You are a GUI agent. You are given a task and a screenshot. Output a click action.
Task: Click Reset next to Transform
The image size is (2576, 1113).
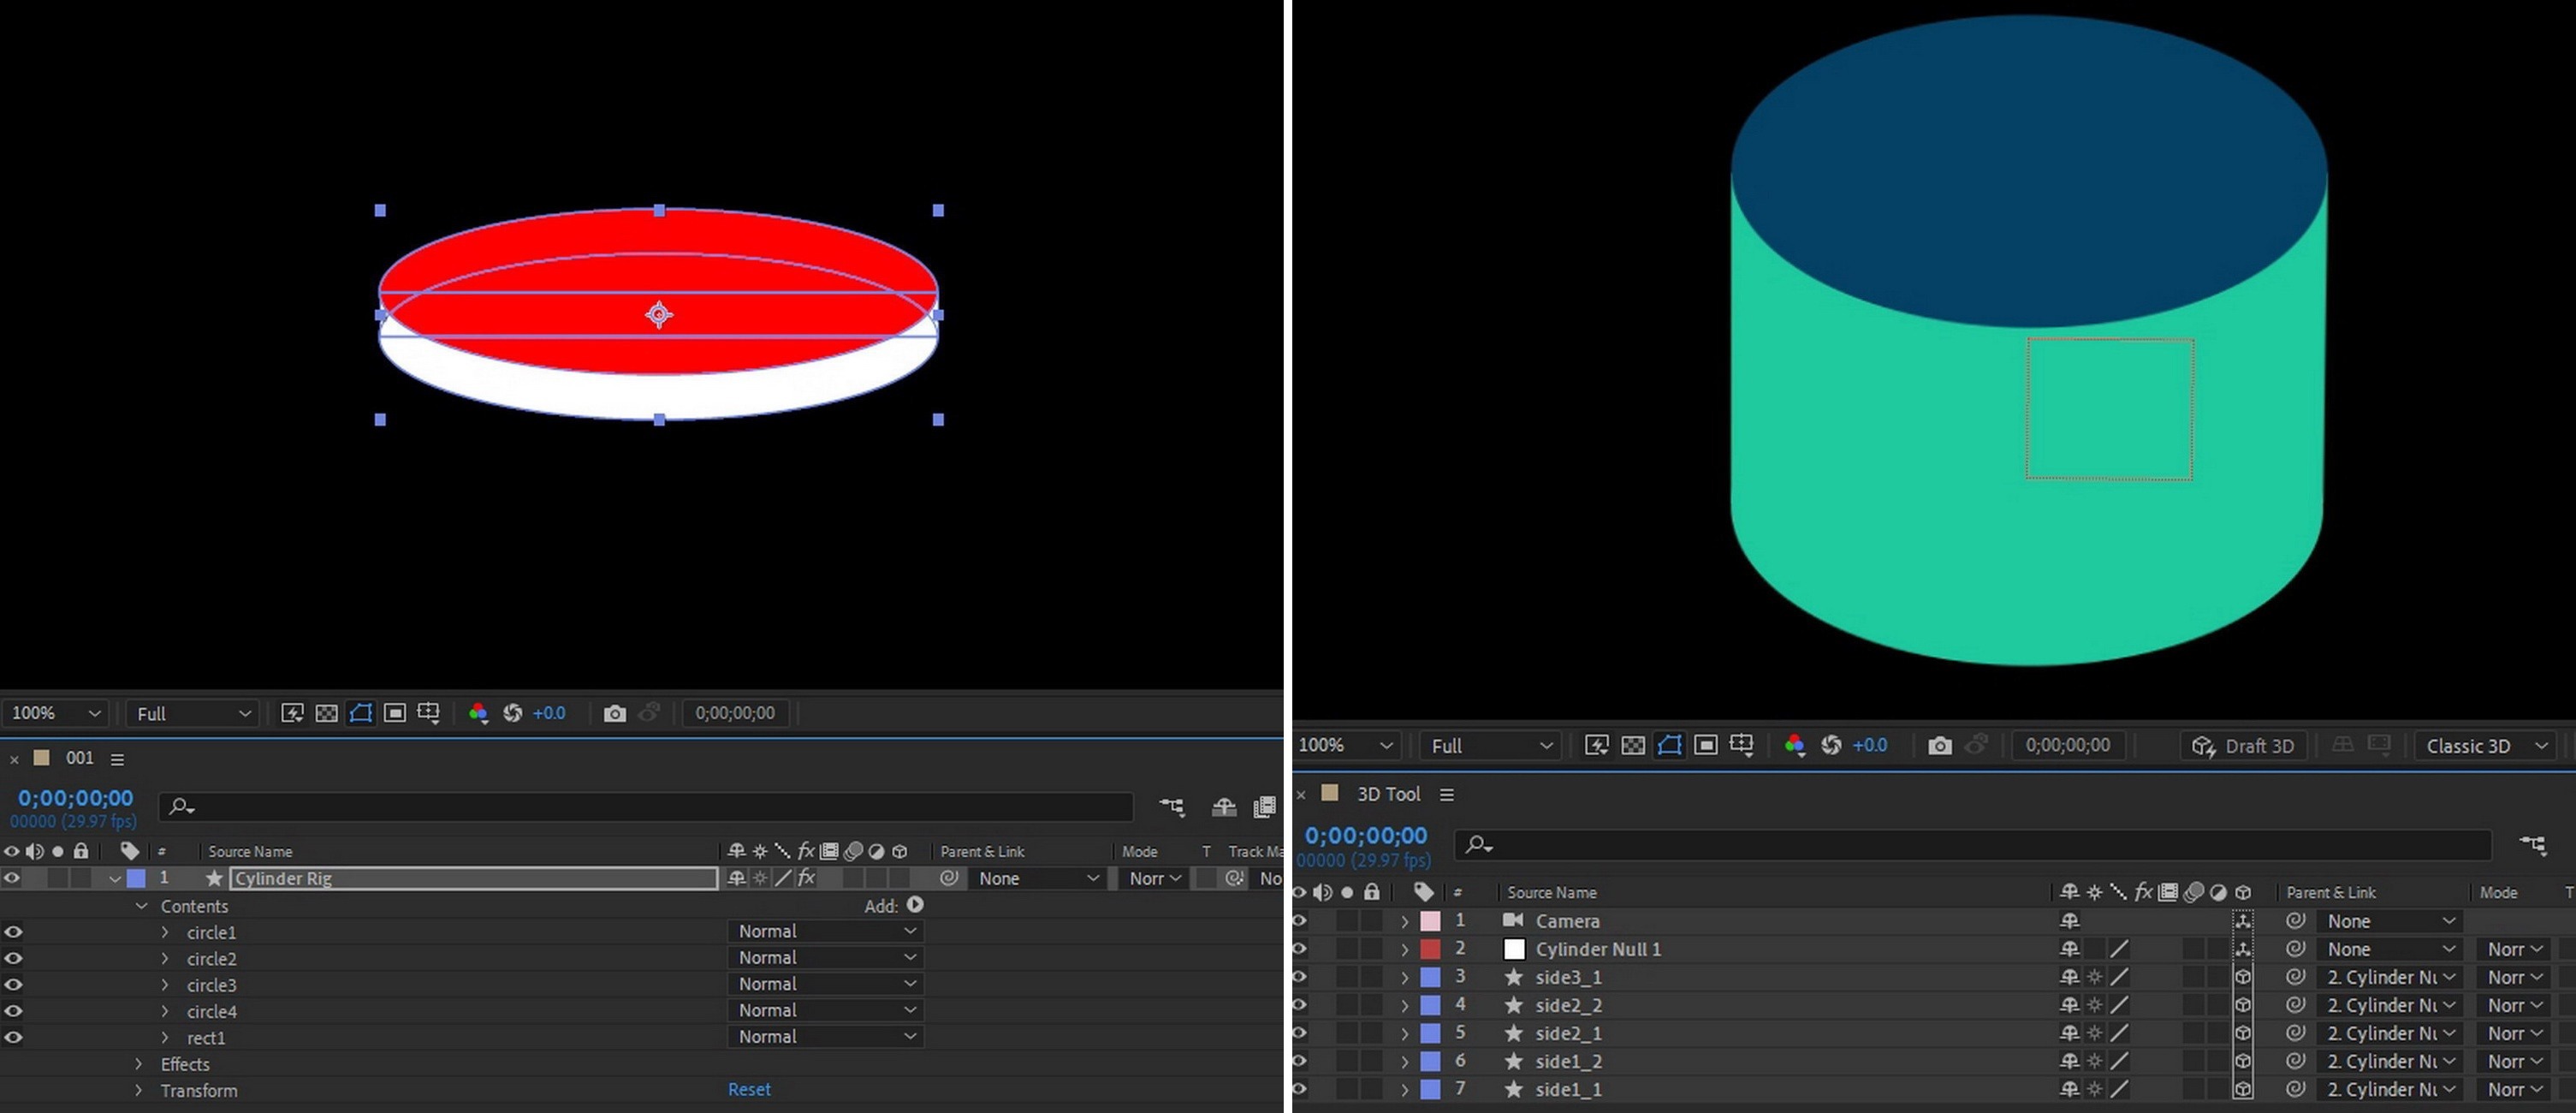click(749, 1089)
